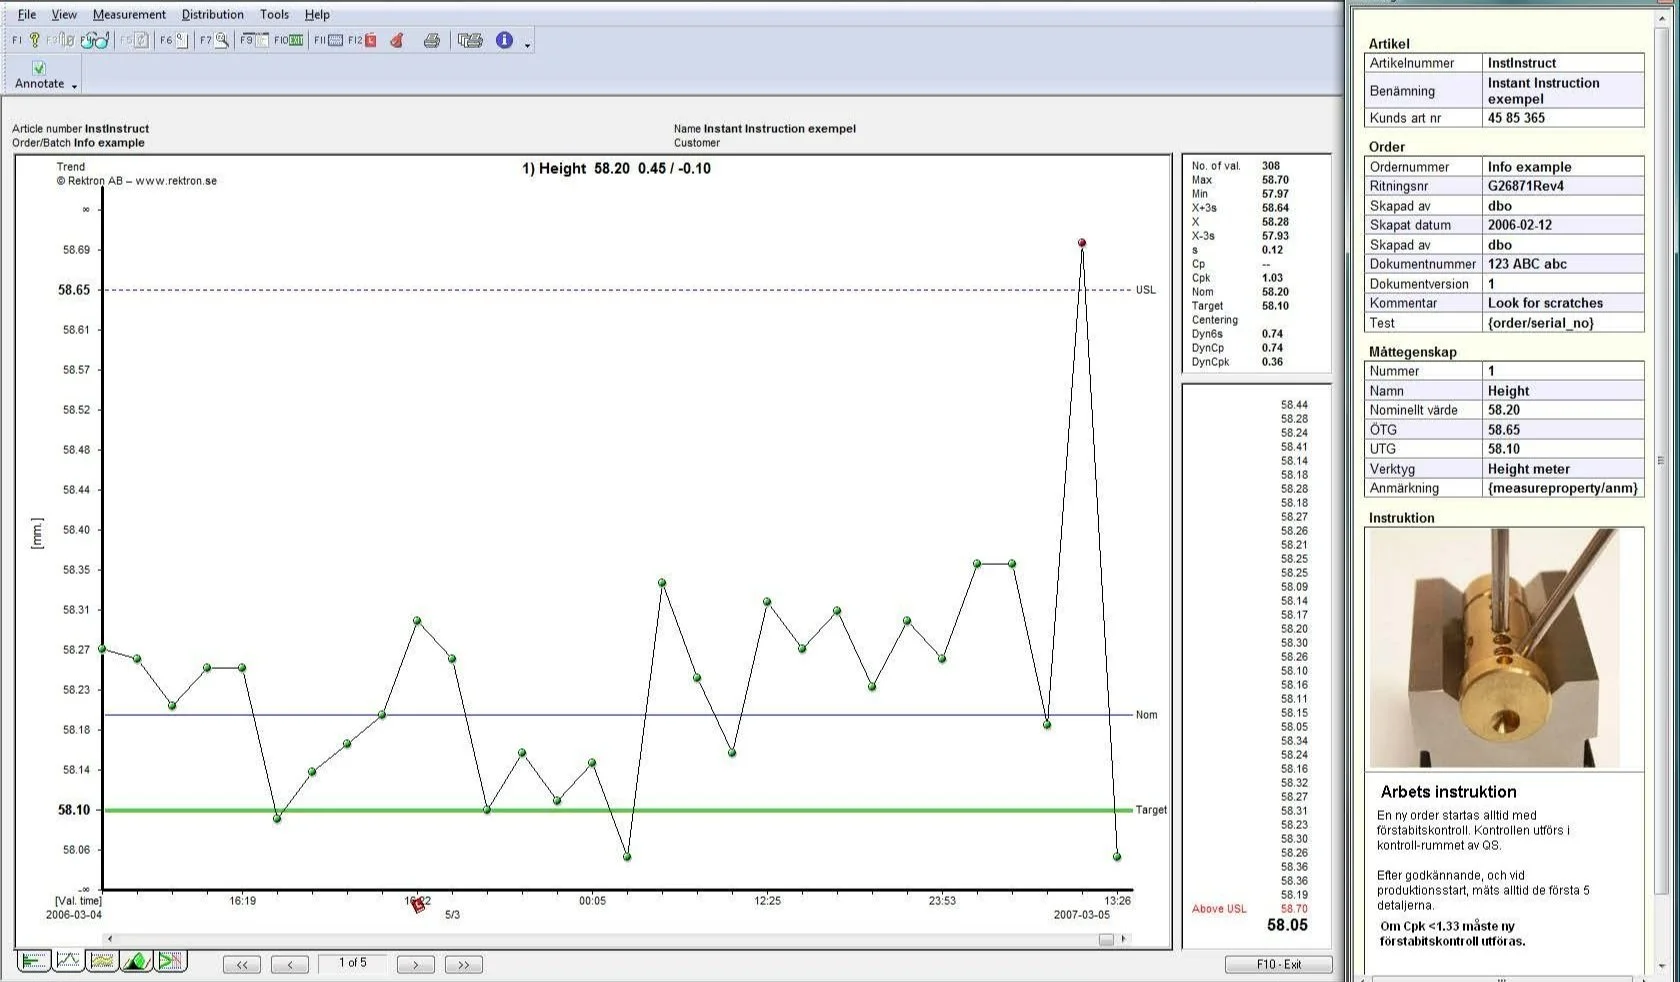
Task: Toggle the Annotate checkmark button
Action: coord(39,75)
